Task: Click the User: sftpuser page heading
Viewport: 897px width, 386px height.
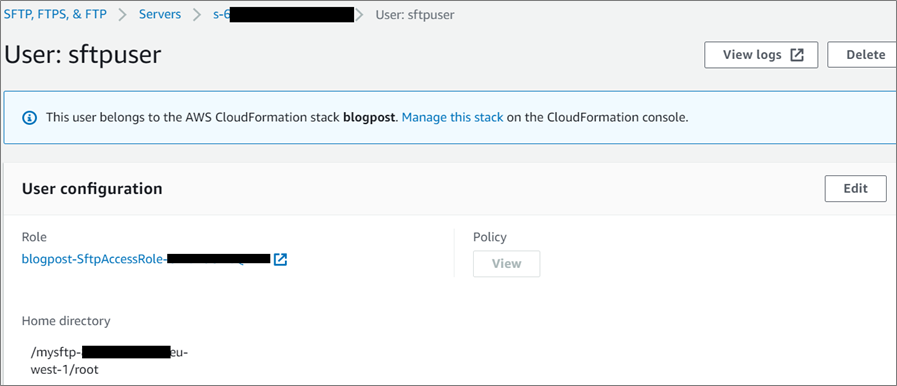Action: tap(83, 55)
